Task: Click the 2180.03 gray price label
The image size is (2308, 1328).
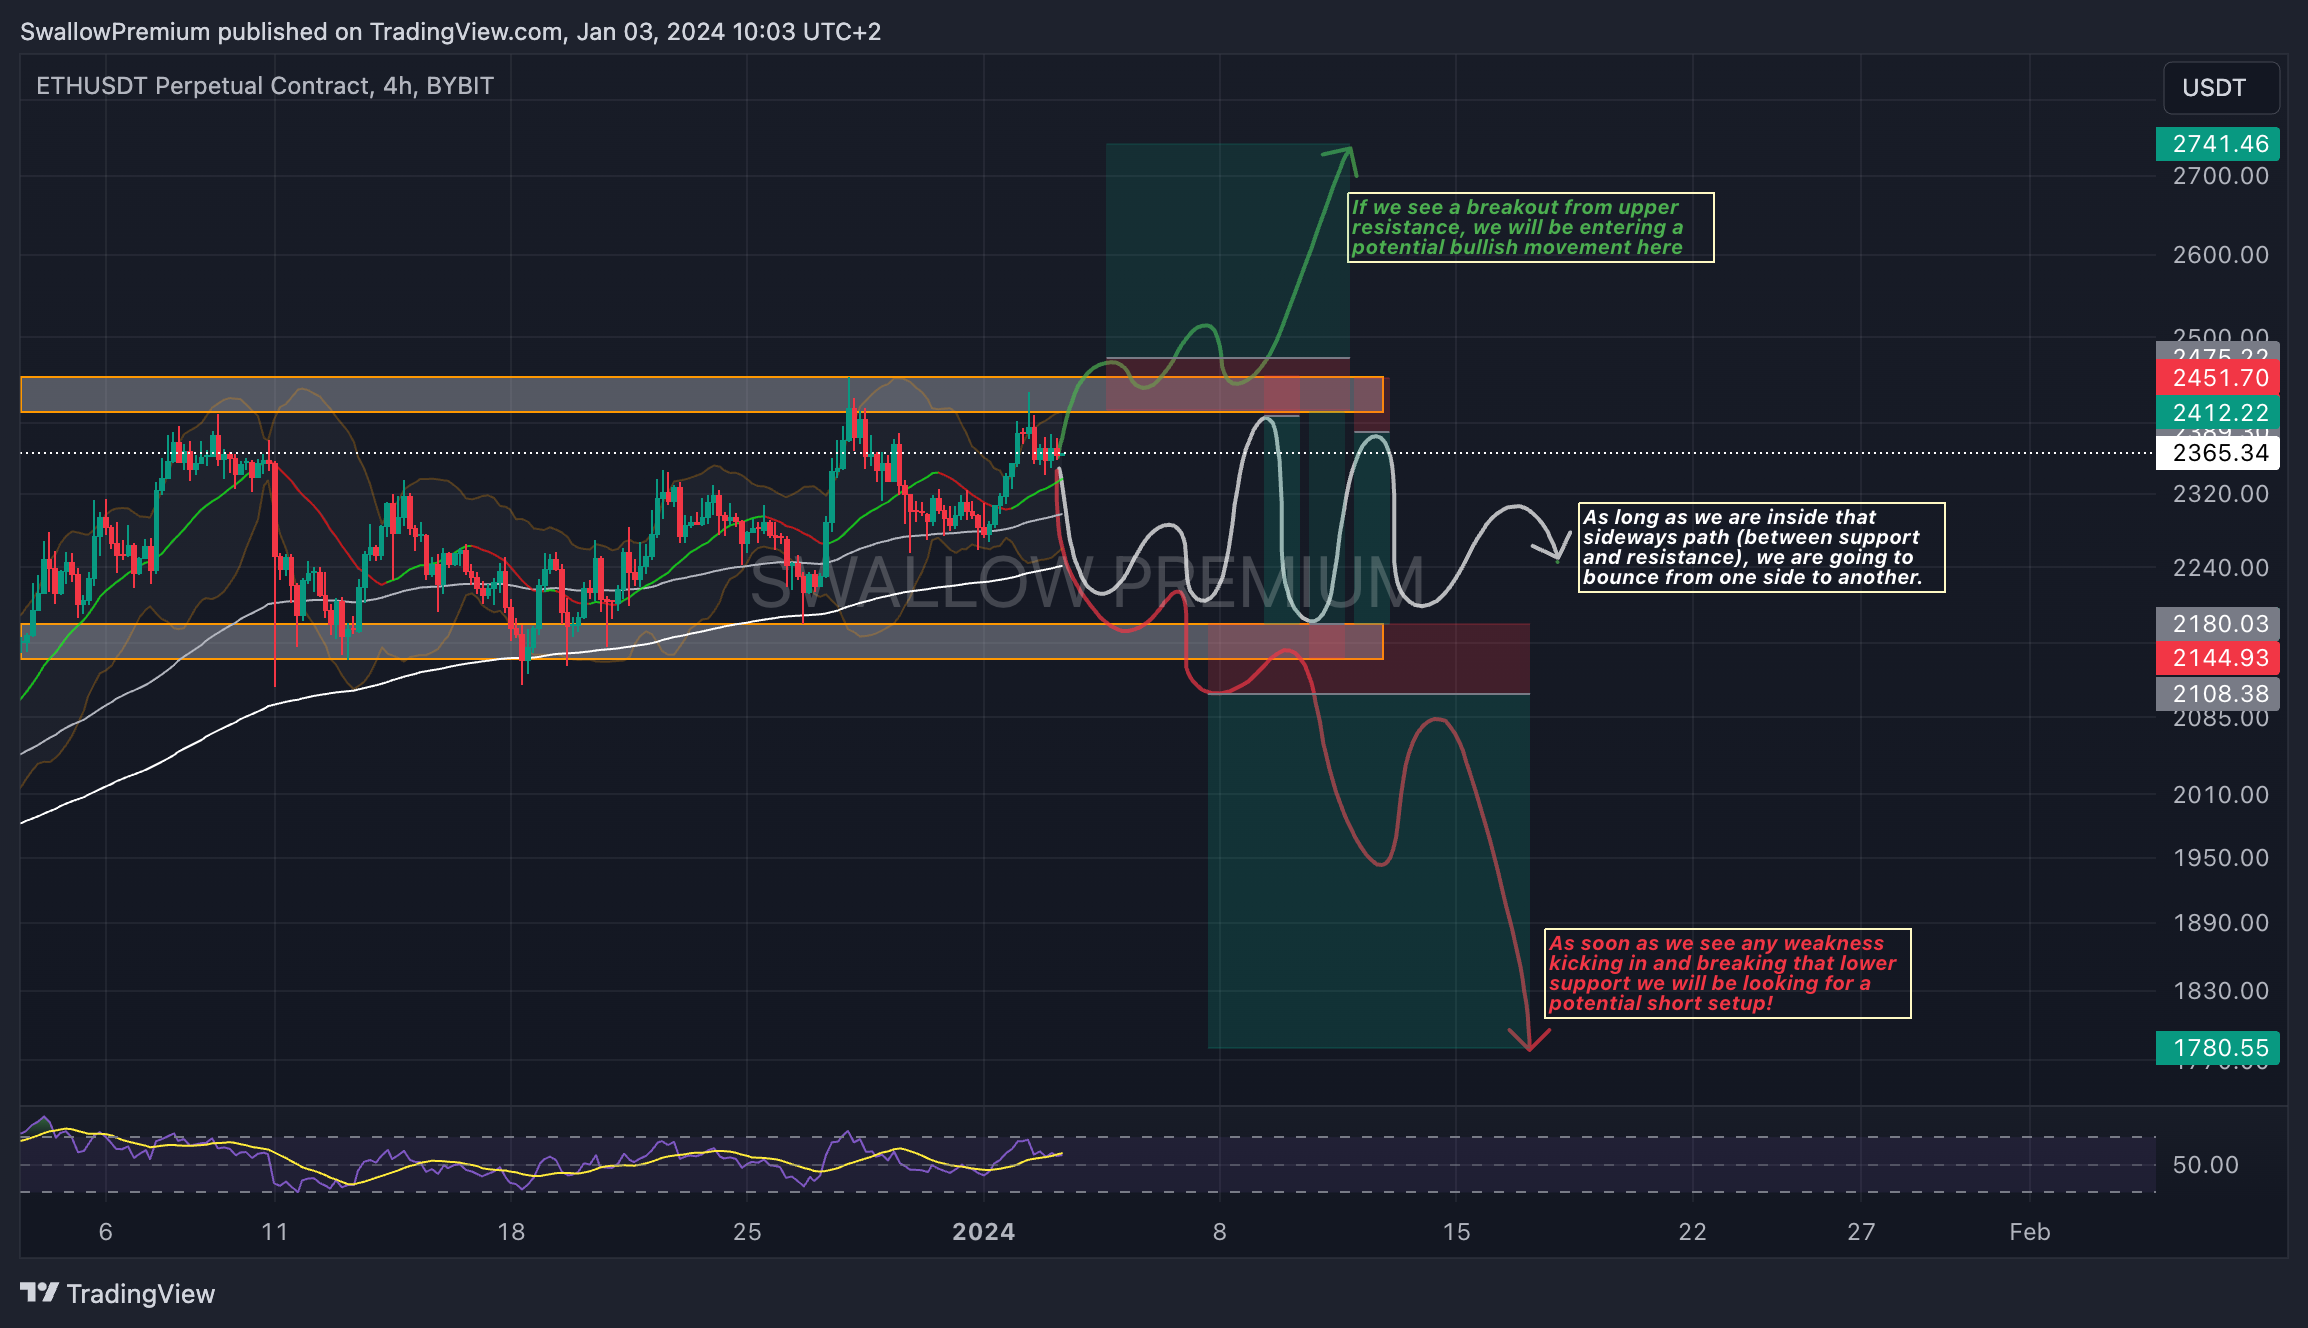Action: (x=2218, y=624)
